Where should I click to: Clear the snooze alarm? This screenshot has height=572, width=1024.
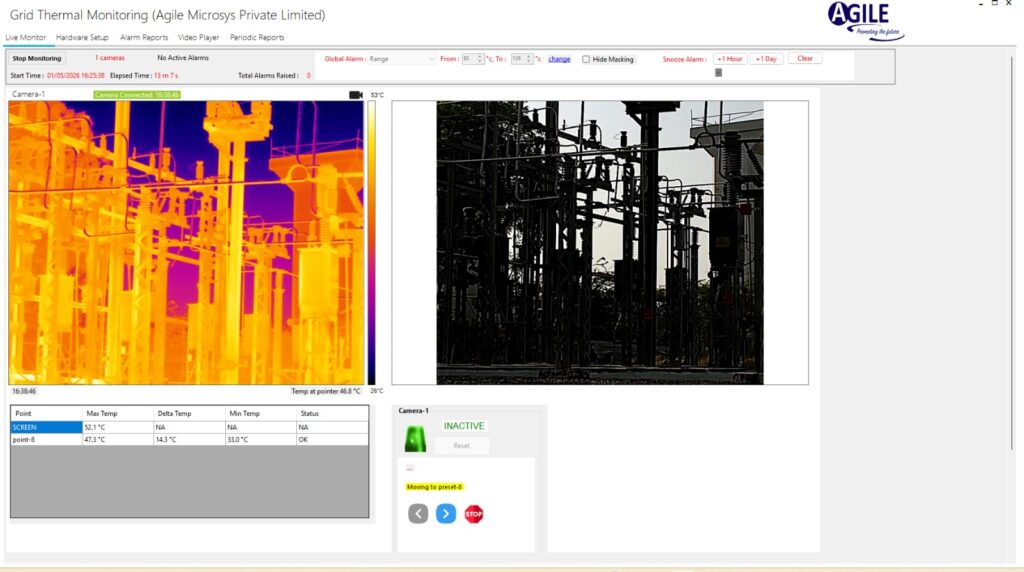click(805, 58)
